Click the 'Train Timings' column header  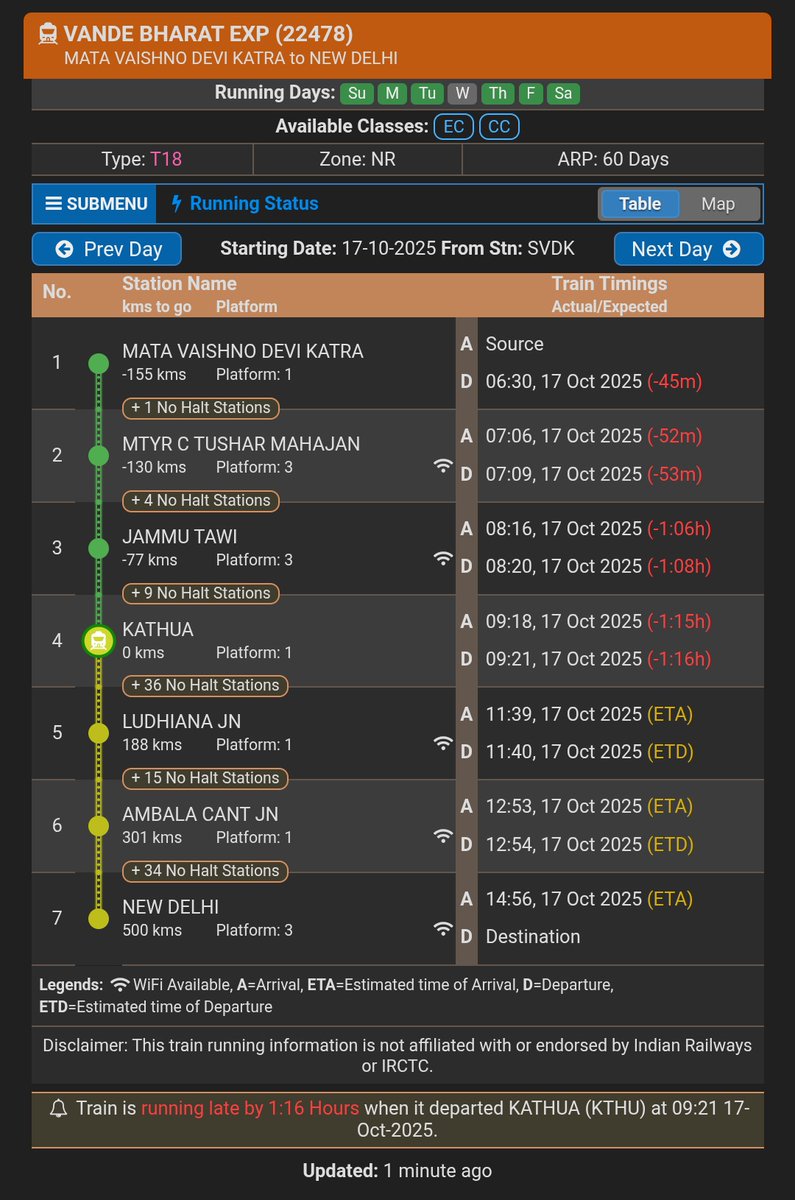point(609,284)
